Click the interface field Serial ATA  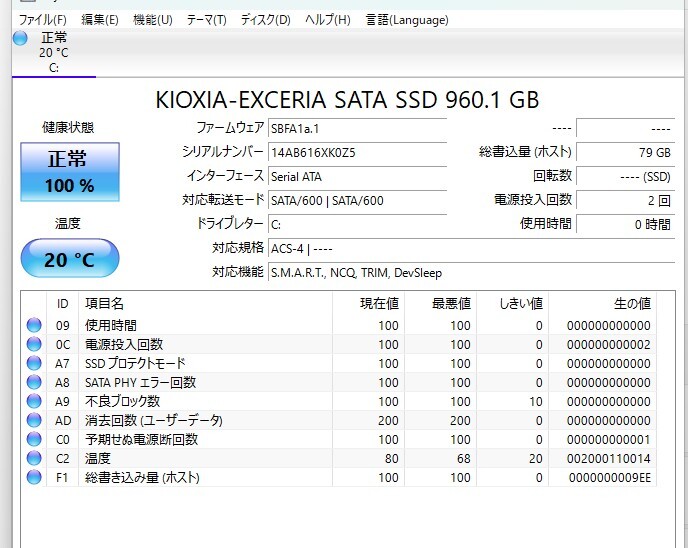[x=357, y=176]
